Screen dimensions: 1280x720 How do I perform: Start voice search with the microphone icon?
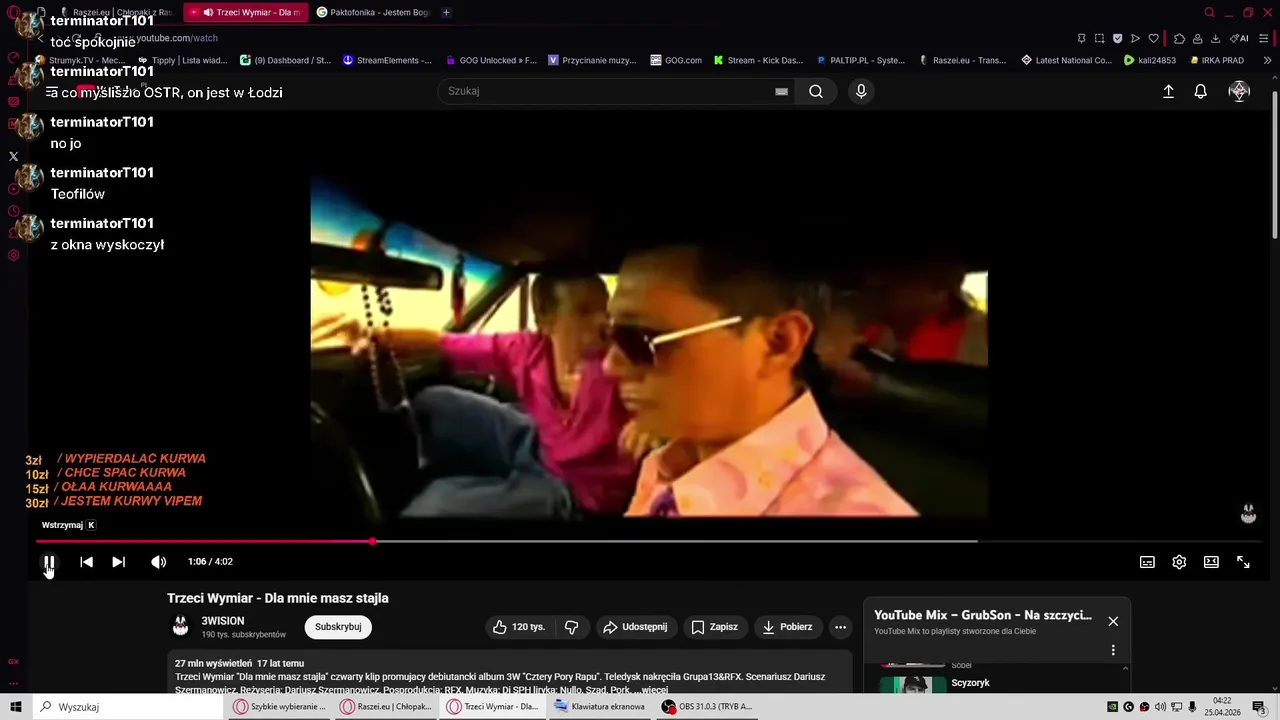tap(861, 91)
